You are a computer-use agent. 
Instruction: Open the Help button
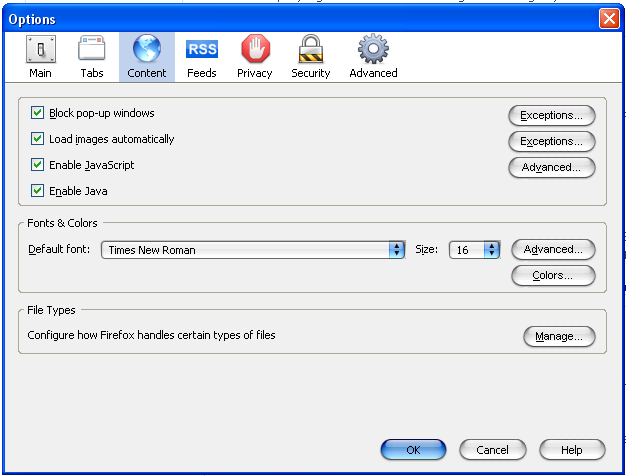click(572, 450)
